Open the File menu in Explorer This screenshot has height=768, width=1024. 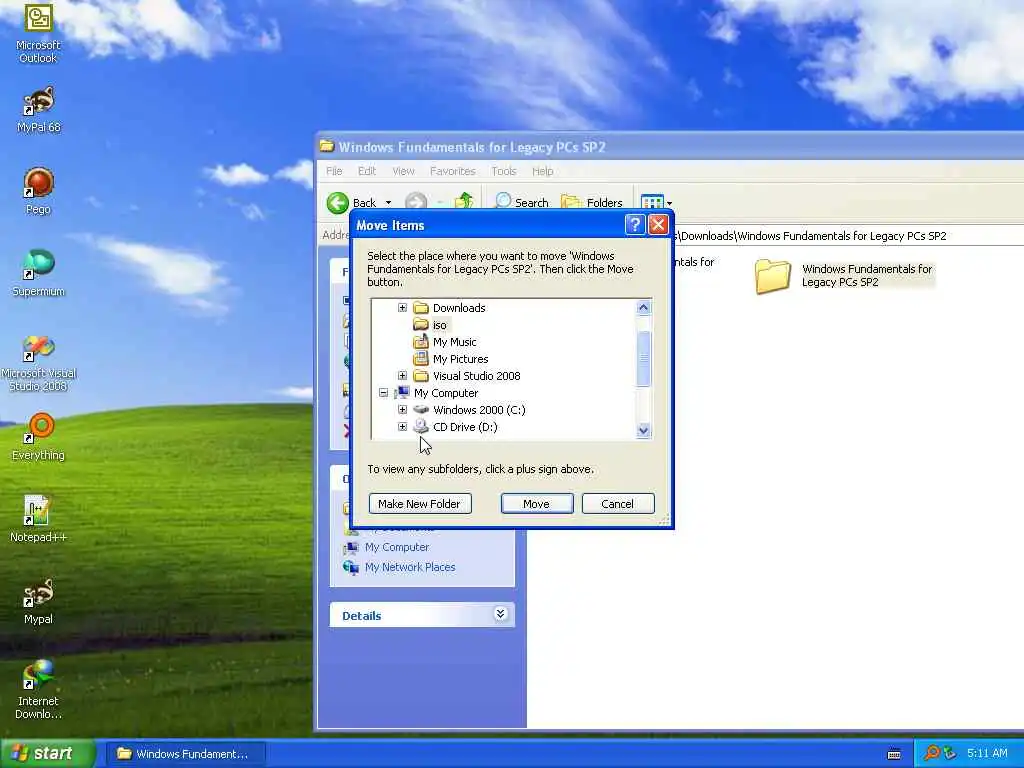pos(334,171)
